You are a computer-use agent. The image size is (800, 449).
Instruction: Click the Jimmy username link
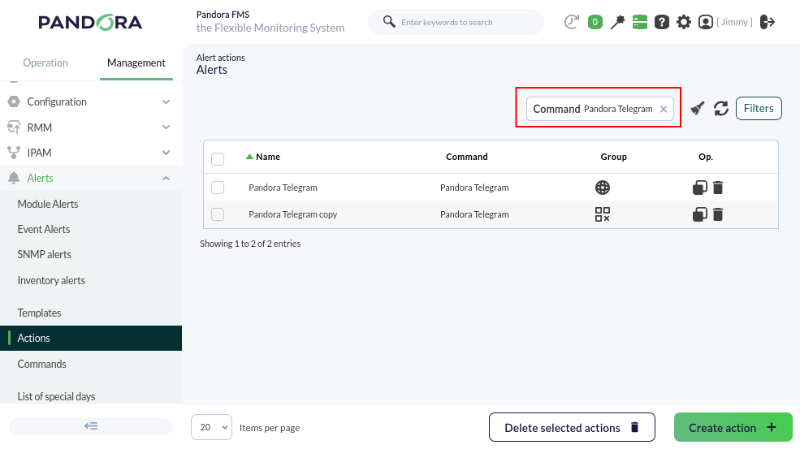(734, 22)
